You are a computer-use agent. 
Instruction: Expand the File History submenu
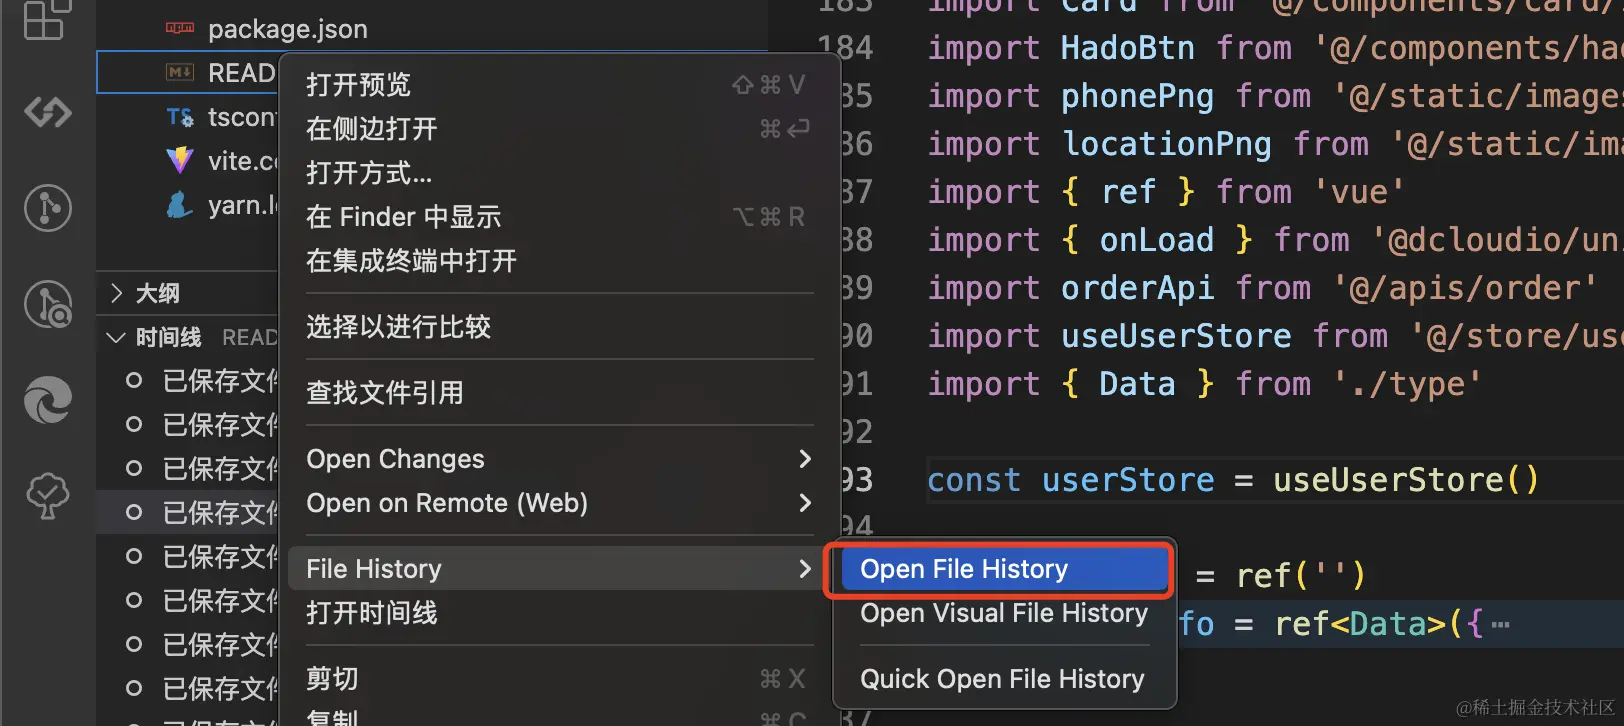pyautogui.click(x=559, y=569)
